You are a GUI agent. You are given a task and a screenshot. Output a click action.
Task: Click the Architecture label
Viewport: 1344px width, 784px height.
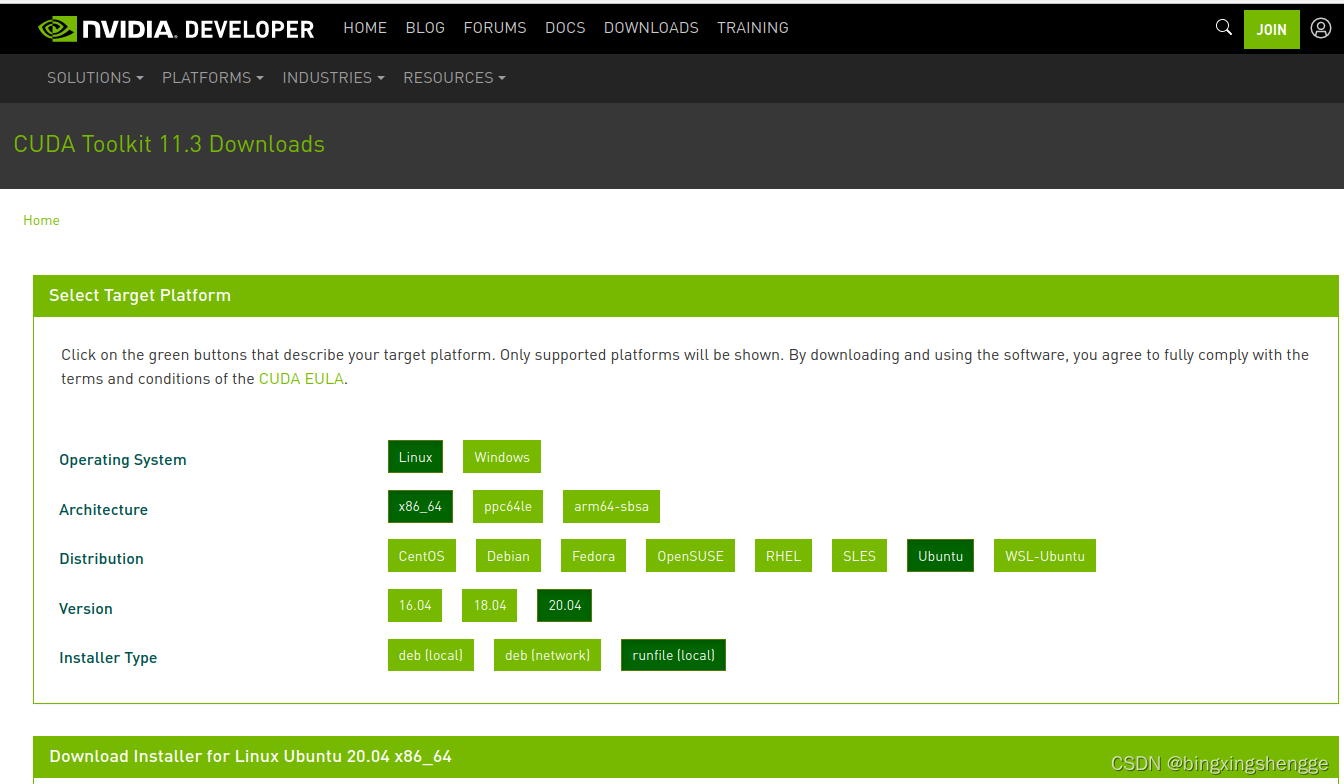103,510
